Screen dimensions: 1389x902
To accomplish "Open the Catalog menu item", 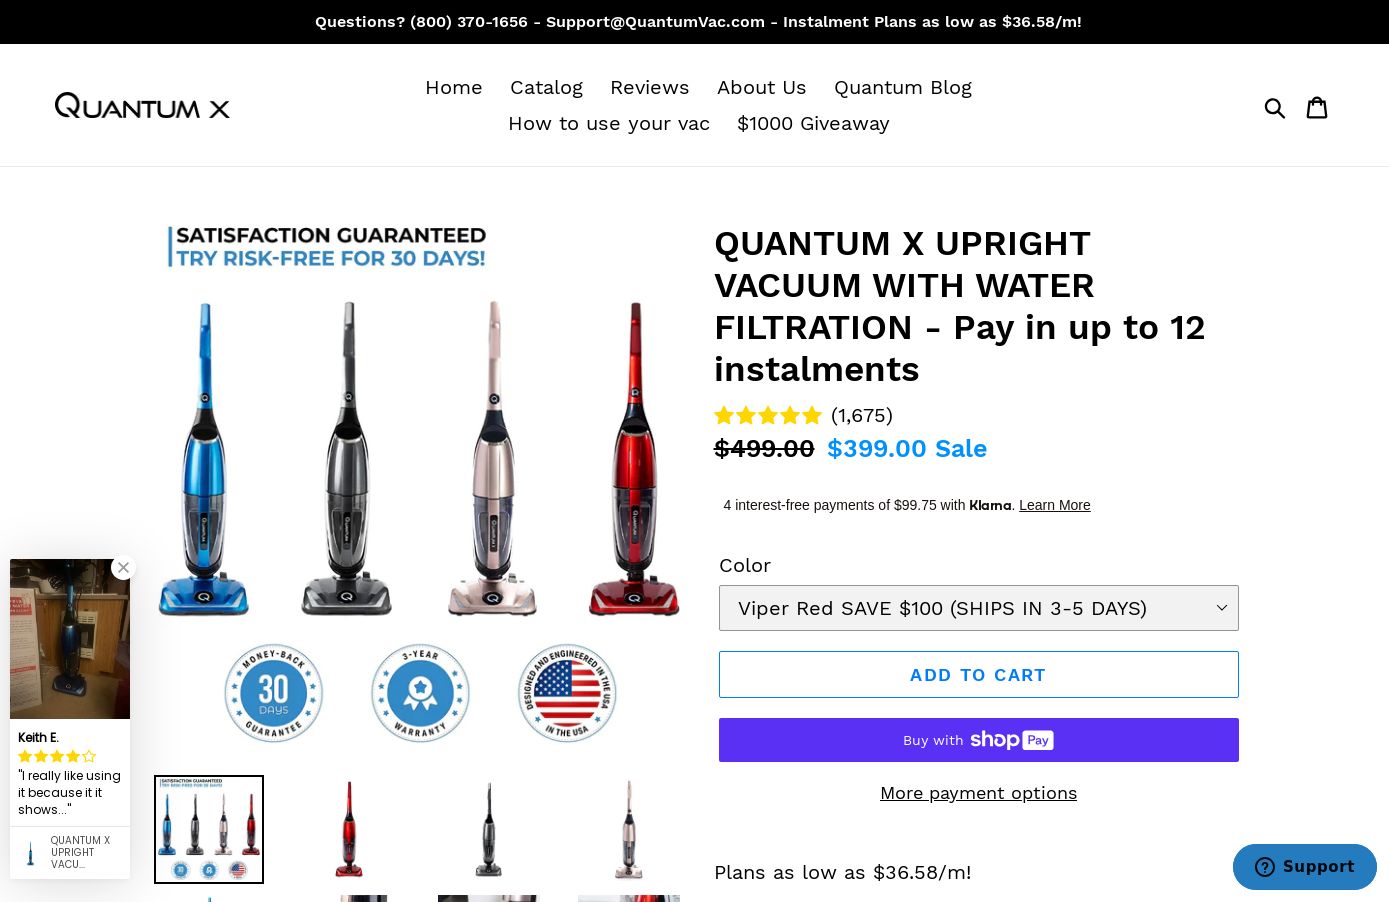I will [546, 87].
